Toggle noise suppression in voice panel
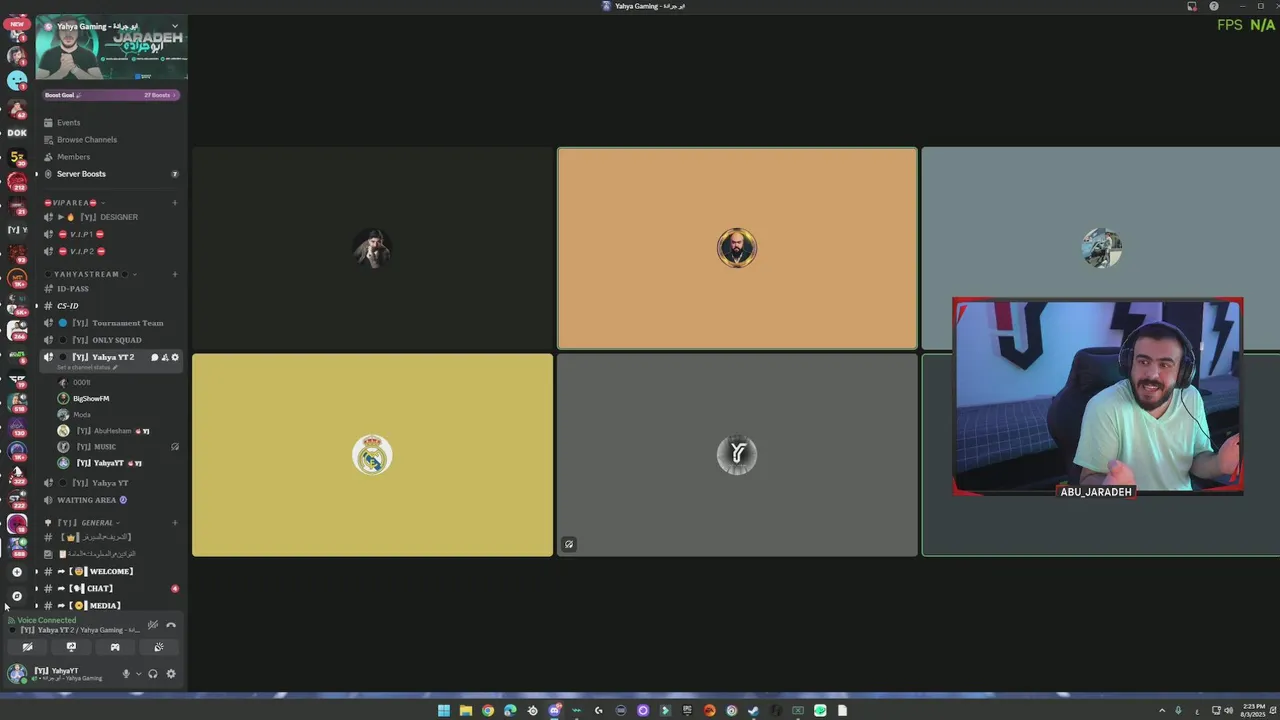 point(153,625)
